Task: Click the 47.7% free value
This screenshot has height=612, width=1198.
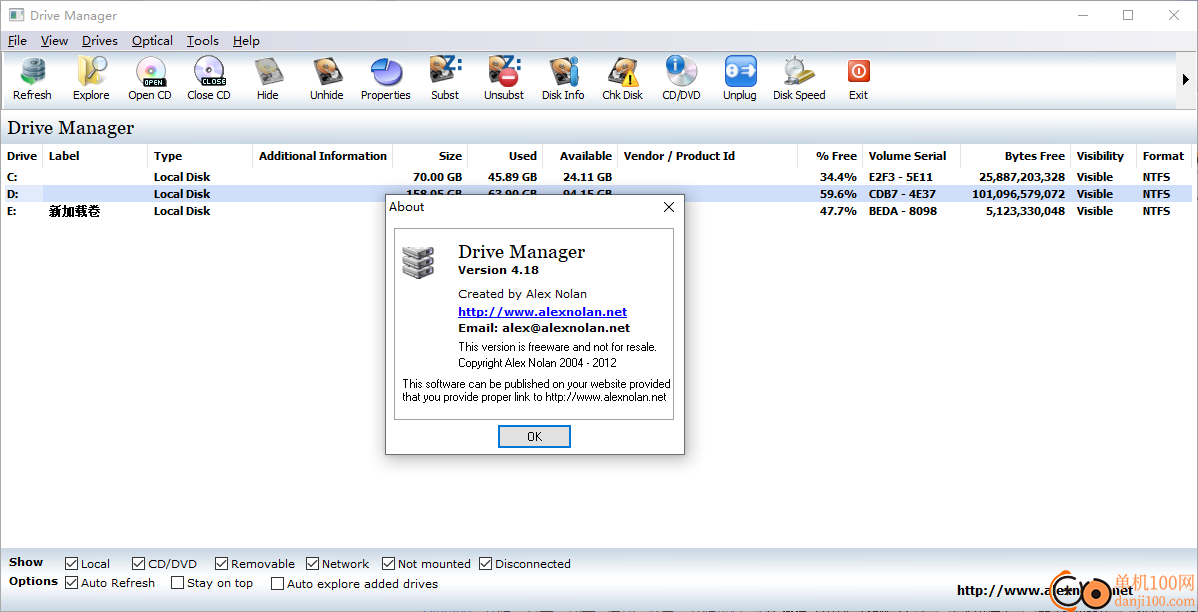Action: 838,211
